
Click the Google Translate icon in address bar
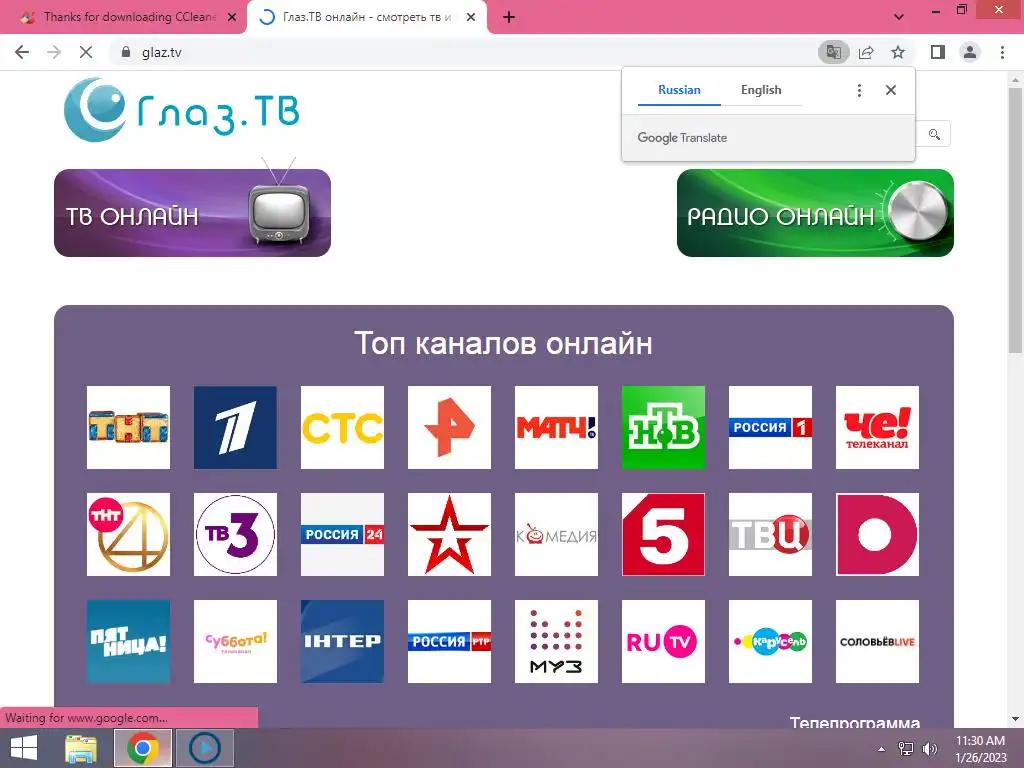click(833, 52)
